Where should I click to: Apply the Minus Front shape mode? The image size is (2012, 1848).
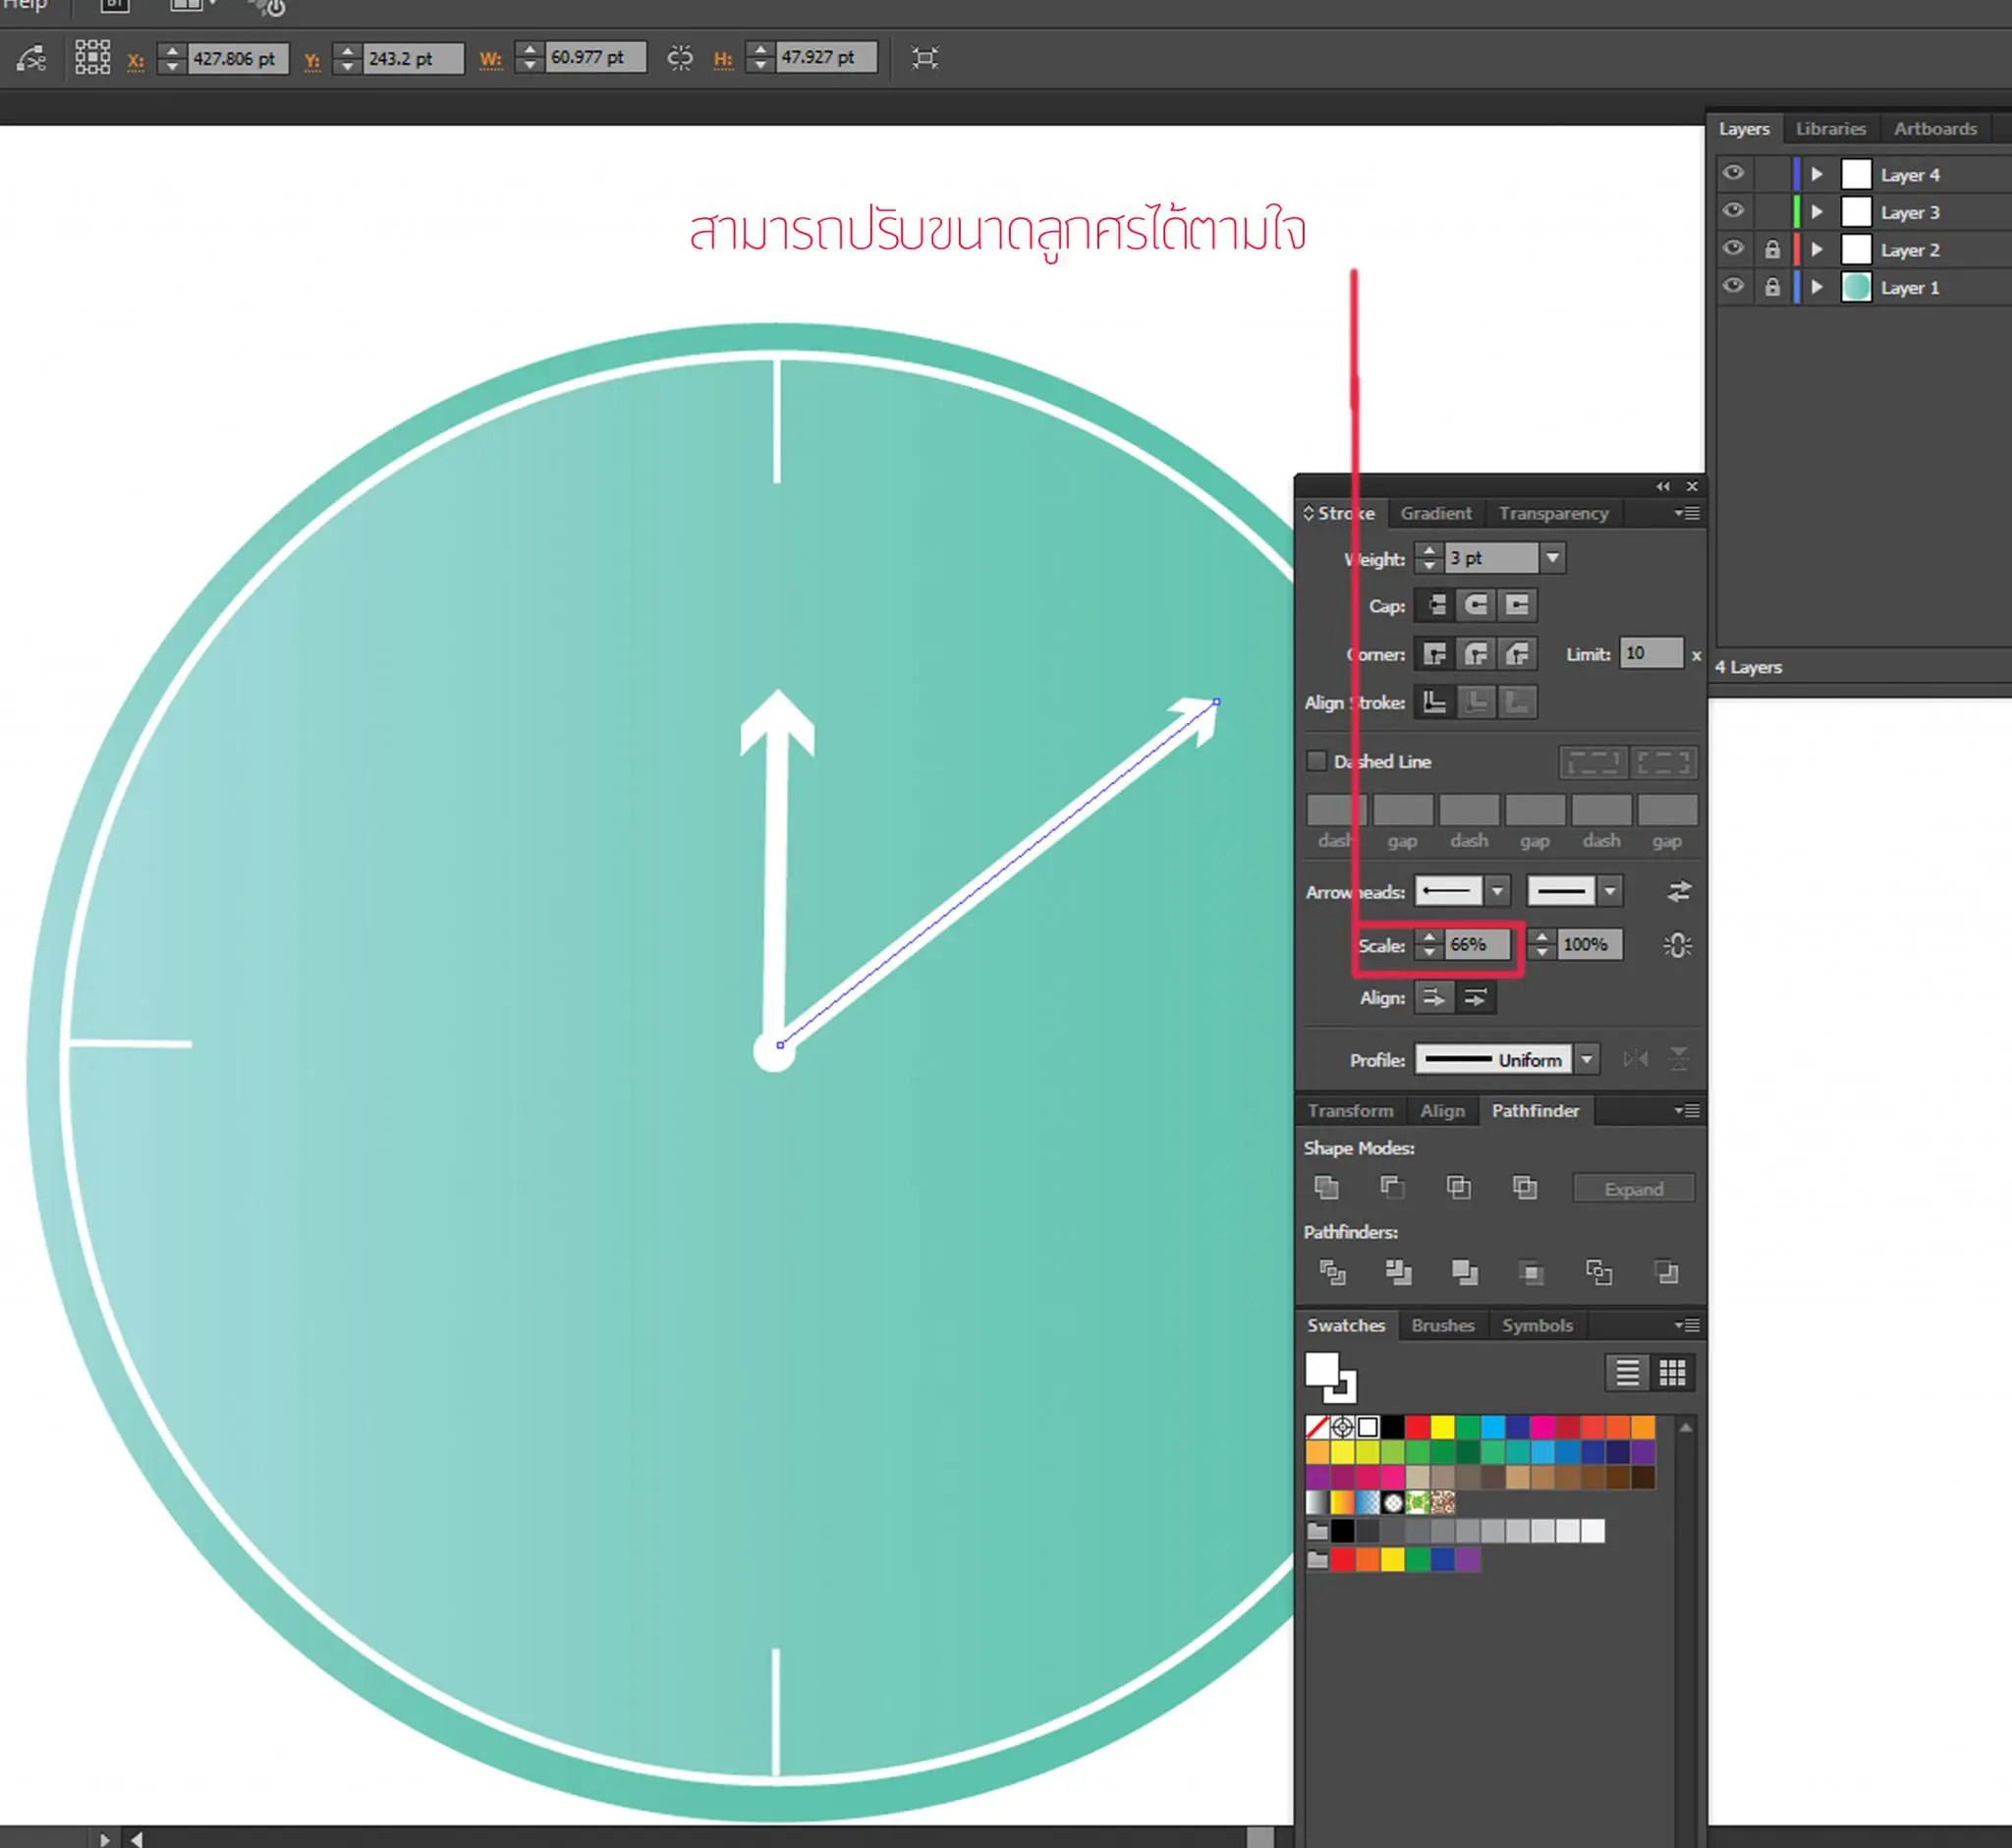pos(1392,1188)
